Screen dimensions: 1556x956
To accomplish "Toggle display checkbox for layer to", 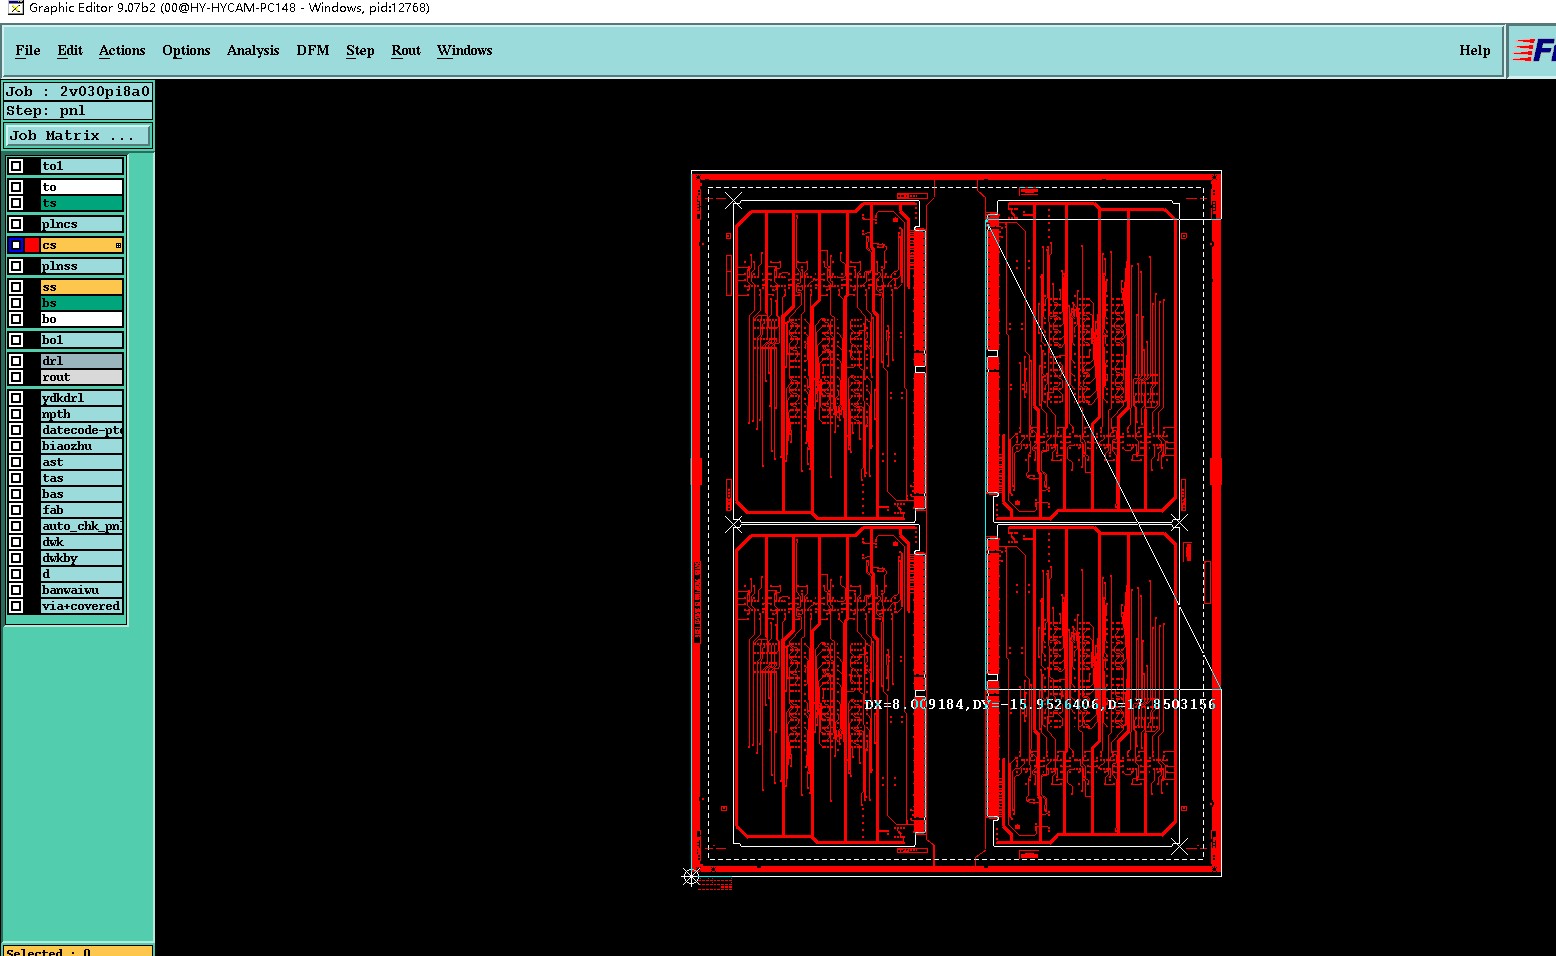I will (16, 187).
